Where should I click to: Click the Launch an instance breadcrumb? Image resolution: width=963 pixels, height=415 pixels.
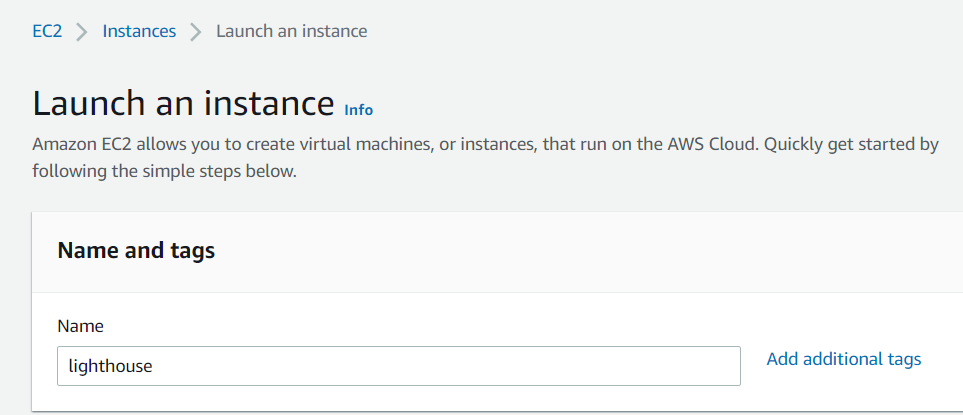click(x=291, y=31)
